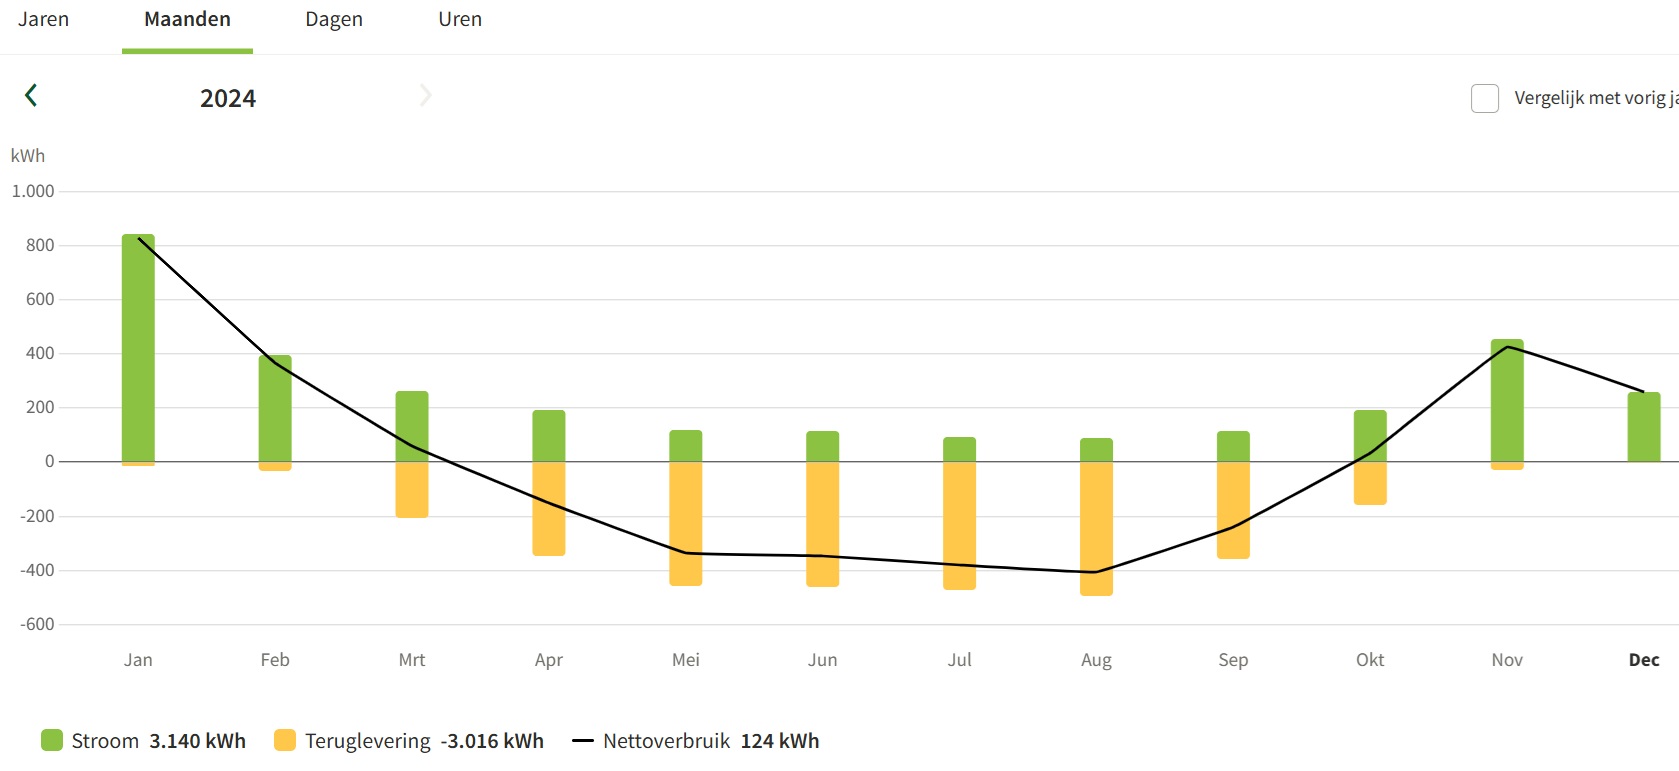The height and width of the screenshot is (771, 1679).
Task: Click the green January consumption bar
Action: pos(138,348)
